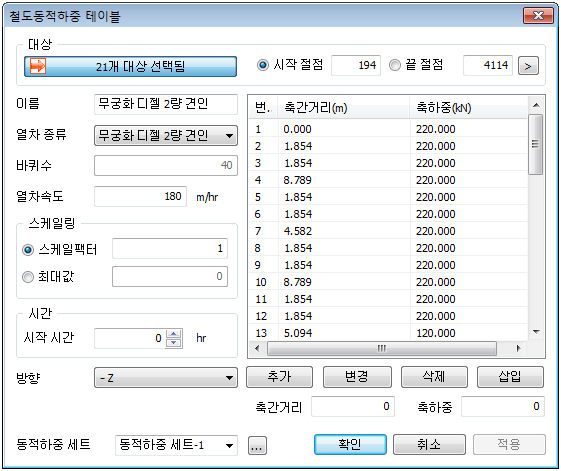Viewport: 561px width, 471px height.
Task: Select the 시작 절점 radio button
Action: (263, 65)
